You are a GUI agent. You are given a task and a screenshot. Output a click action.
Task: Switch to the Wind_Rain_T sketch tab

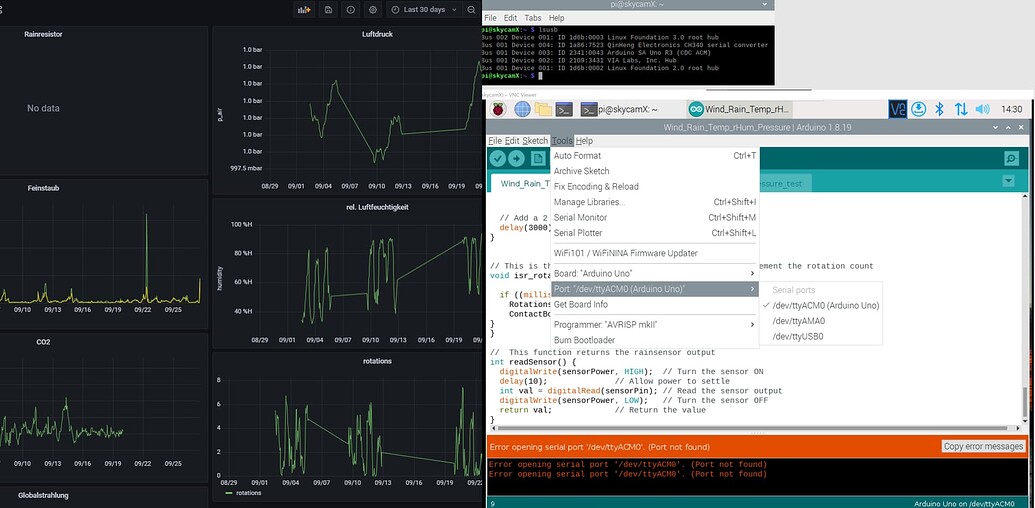pos(522,183)
